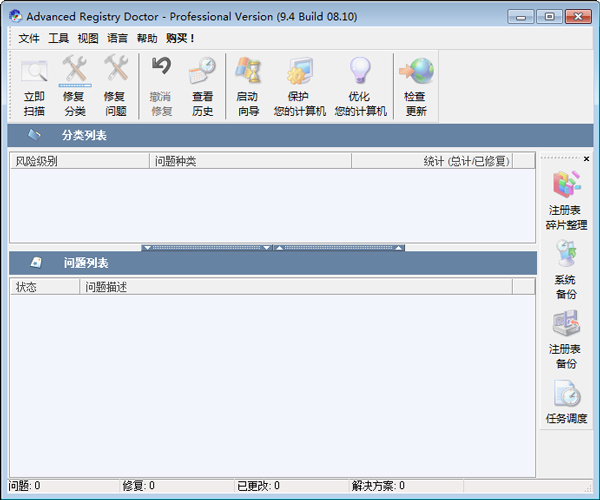Click the 分类列表 header tag icon
Screen dimensions: 600x500
click(34, 135)
